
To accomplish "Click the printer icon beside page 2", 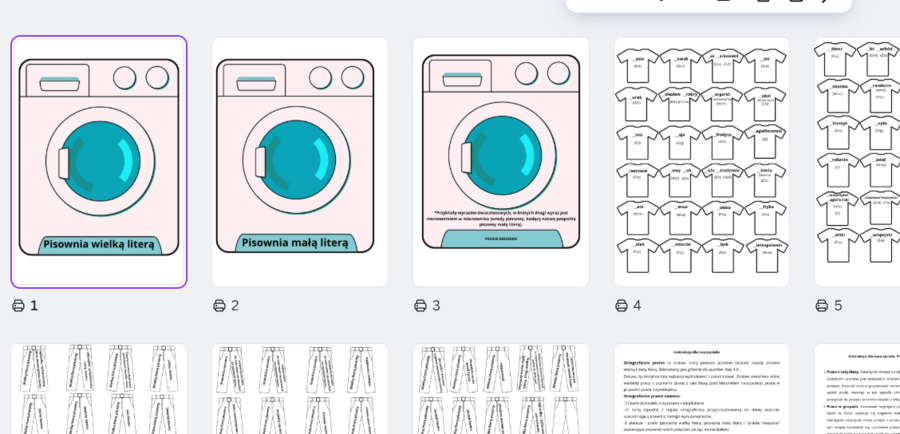I will pyautogui.click(x=219, y=305).
